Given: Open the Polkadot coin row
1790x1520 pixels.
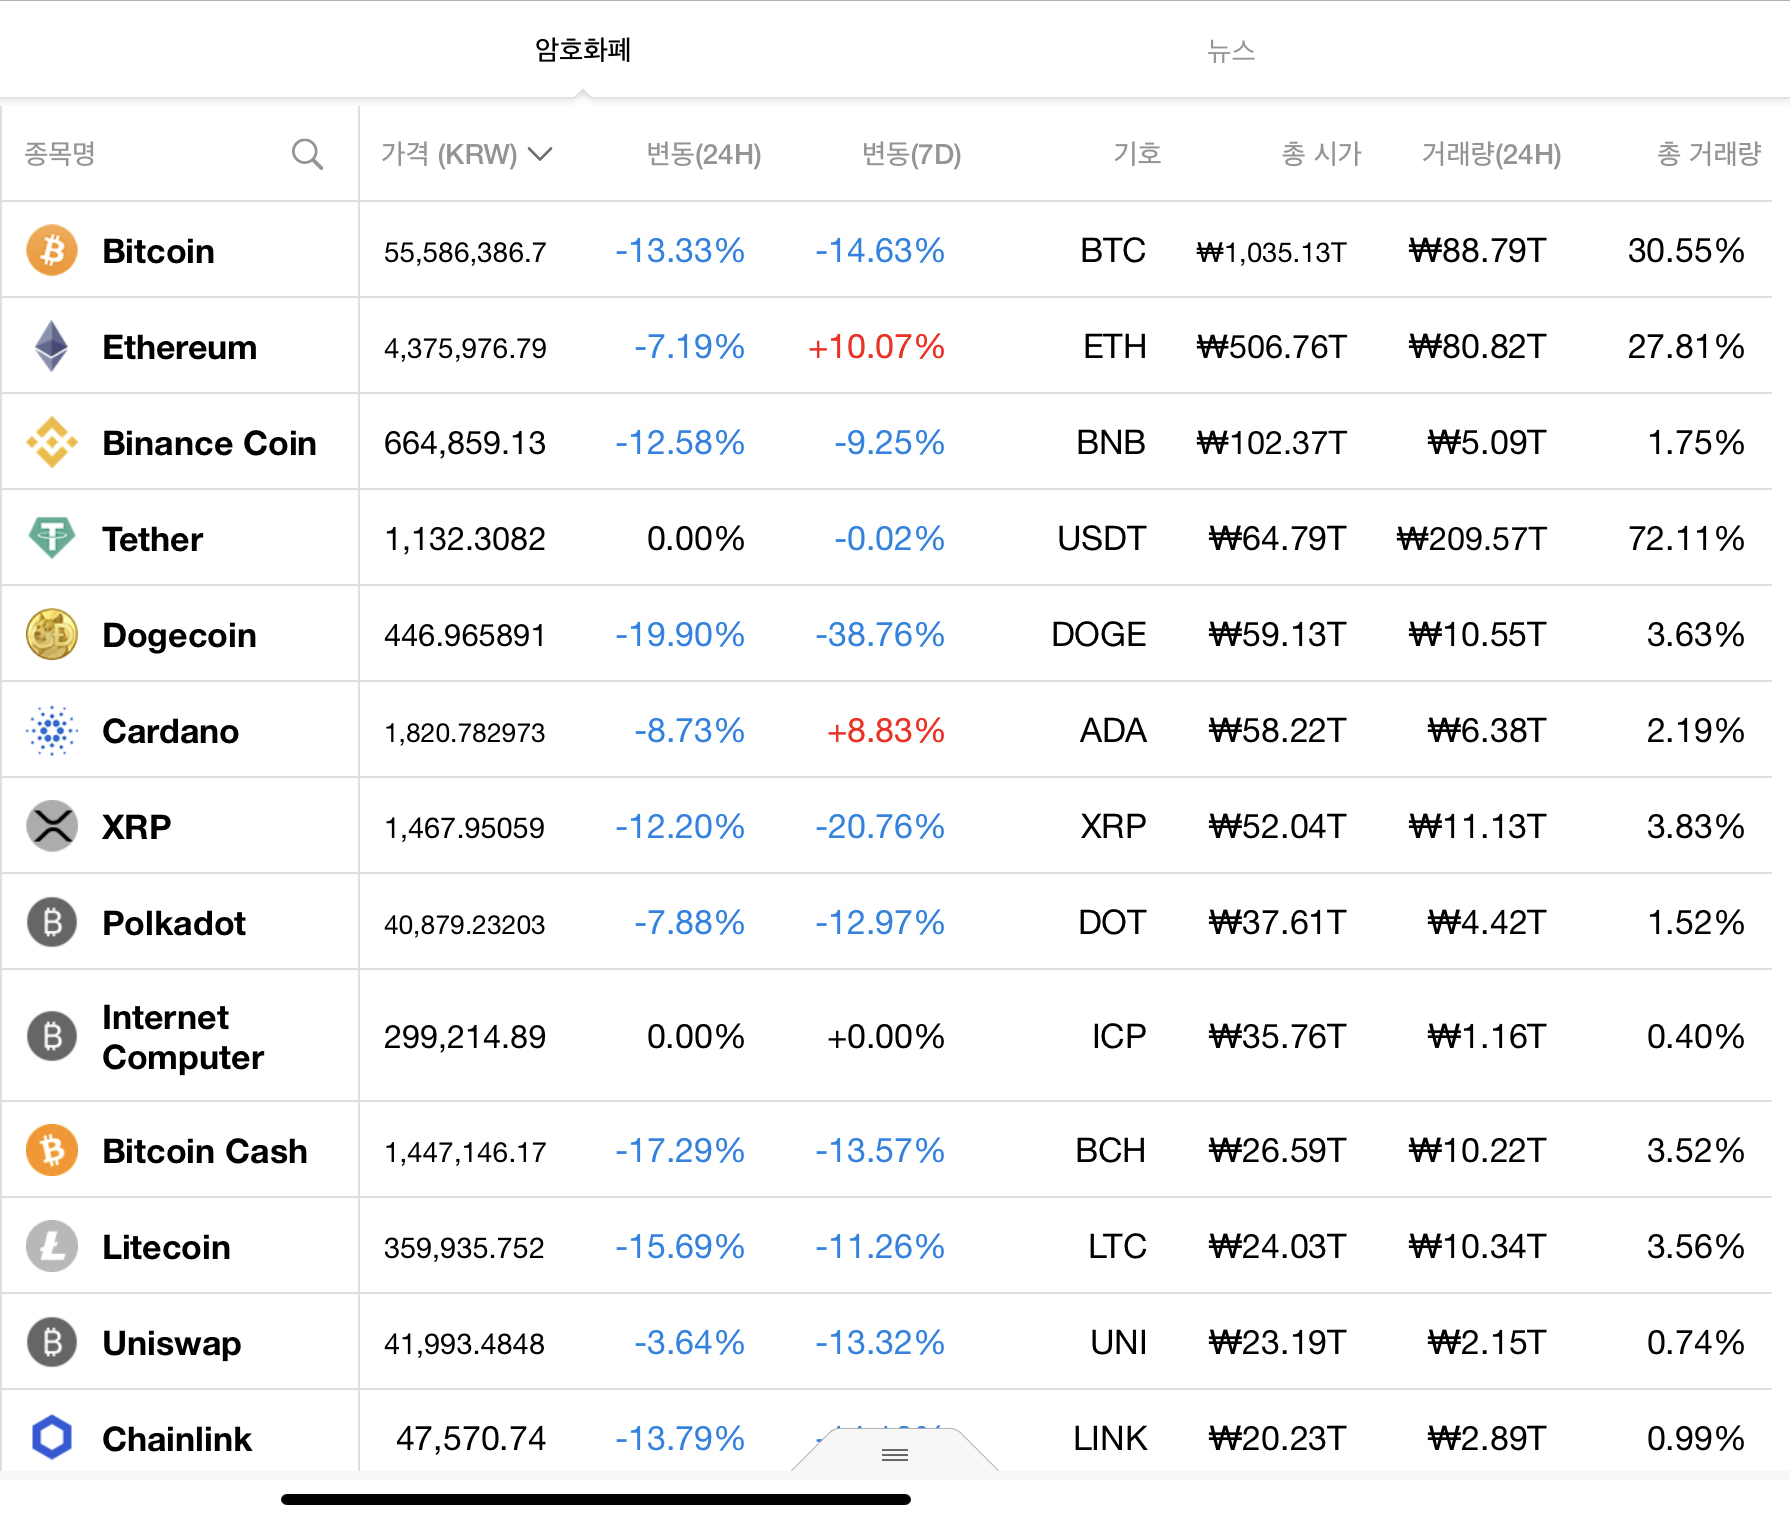Looking at the screenshot, I should click(x=174, y=923).
